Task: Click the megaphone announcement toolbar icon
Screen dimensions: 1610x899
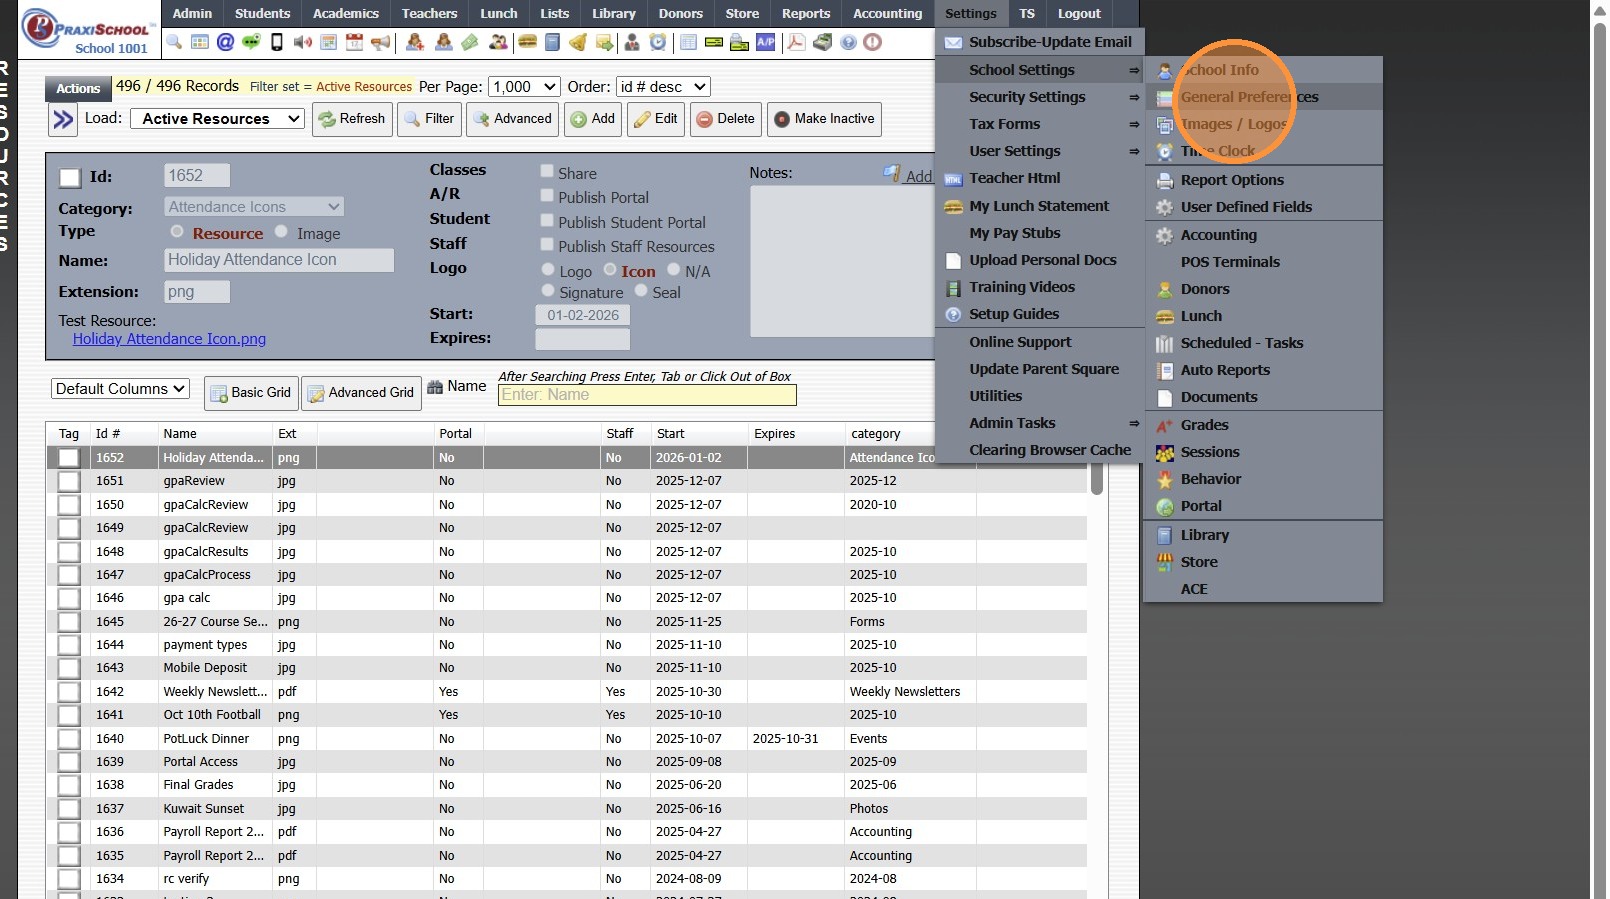Action: pos(380,42)
